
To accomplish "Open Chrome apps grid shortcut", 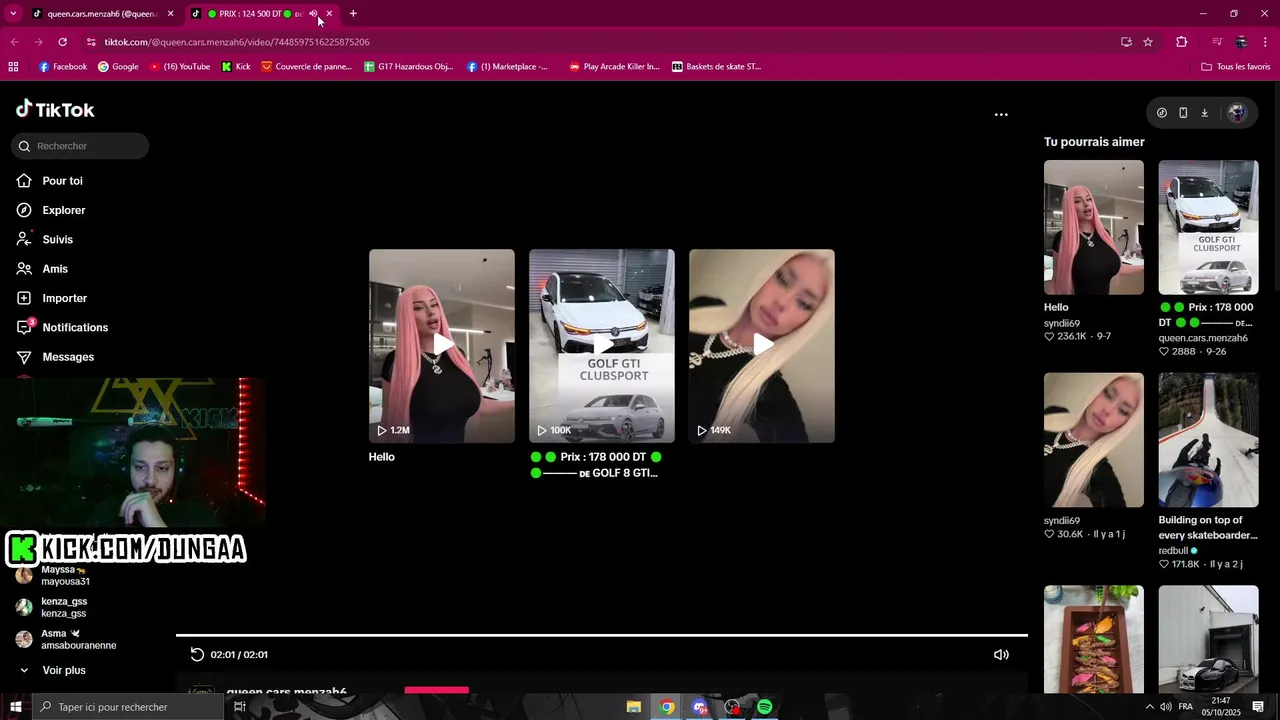I will [13, 67].
